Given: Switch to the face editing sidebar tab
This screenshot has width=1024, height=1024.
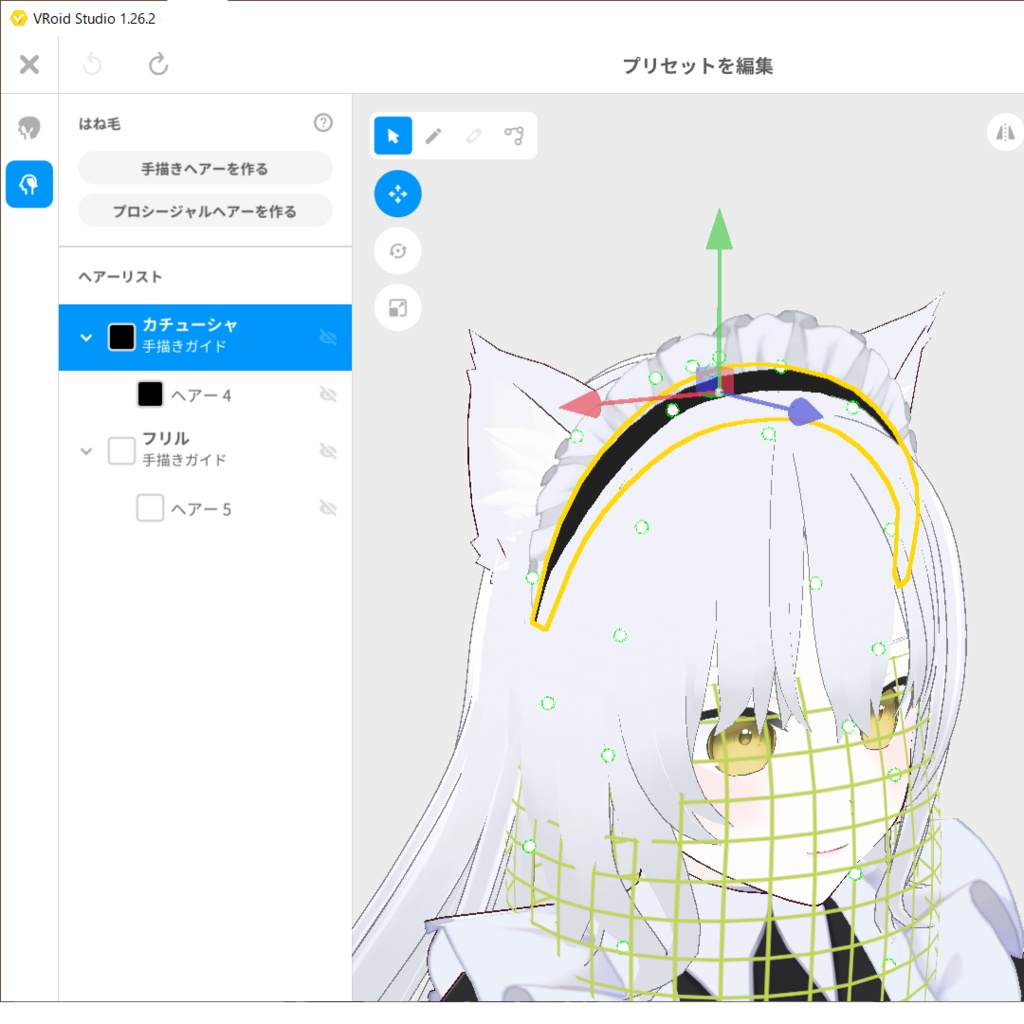Looking at the screenshot, I should click(x=29, y=127).
